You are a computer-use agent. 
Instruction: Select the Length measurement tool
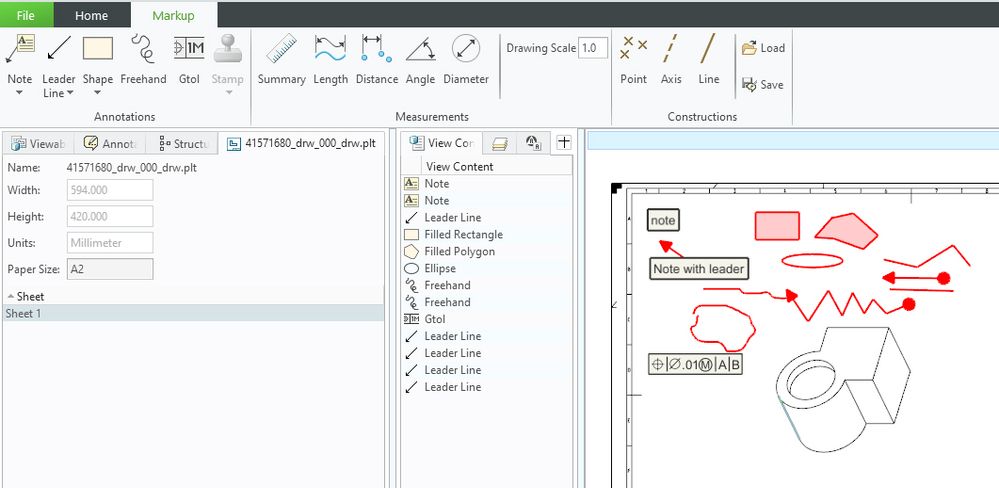(x=330, y=59)
